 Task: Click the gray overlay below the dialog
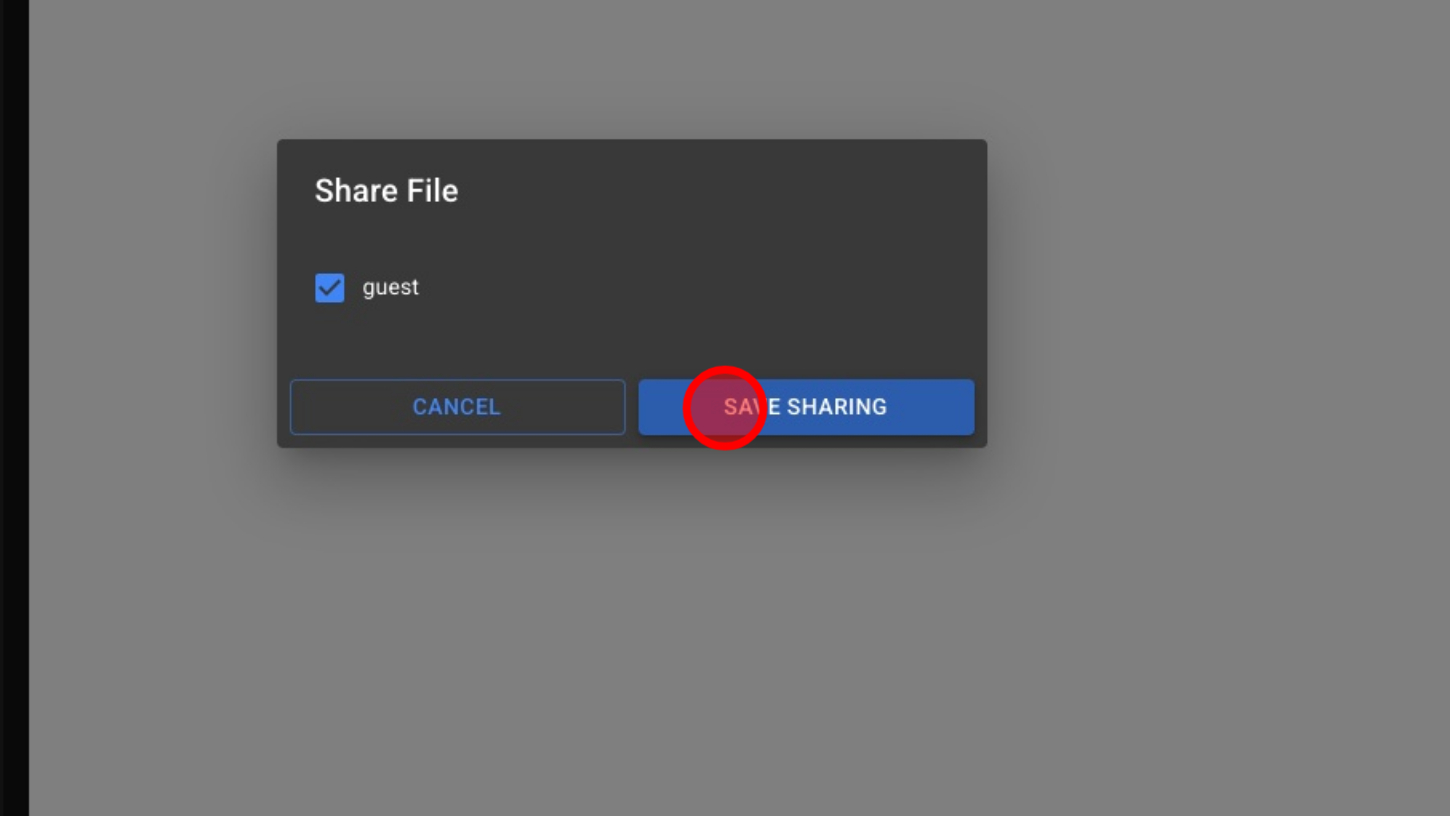tap(632, 620)
